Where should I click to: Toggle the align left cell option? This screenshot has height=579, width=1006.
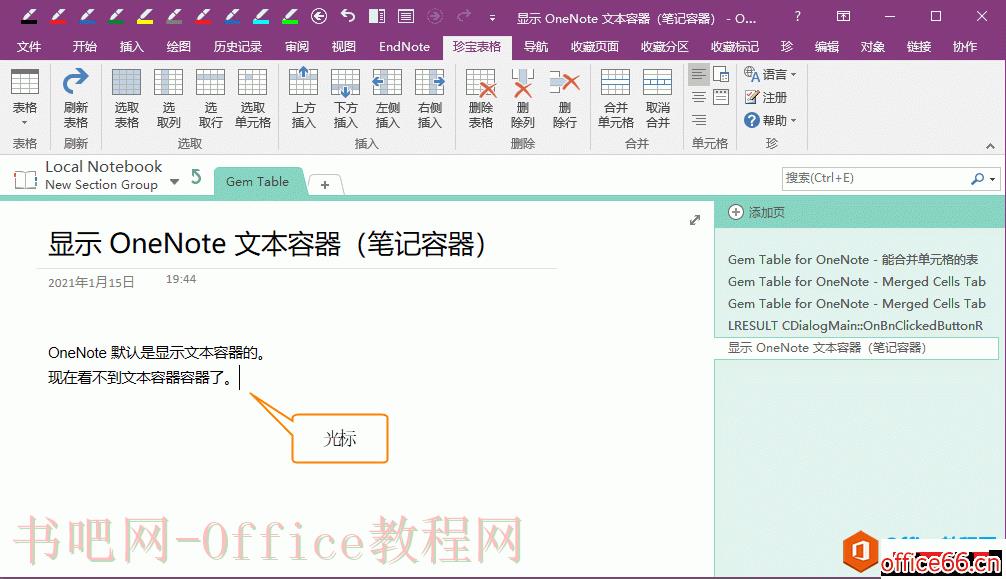point(699,74)
